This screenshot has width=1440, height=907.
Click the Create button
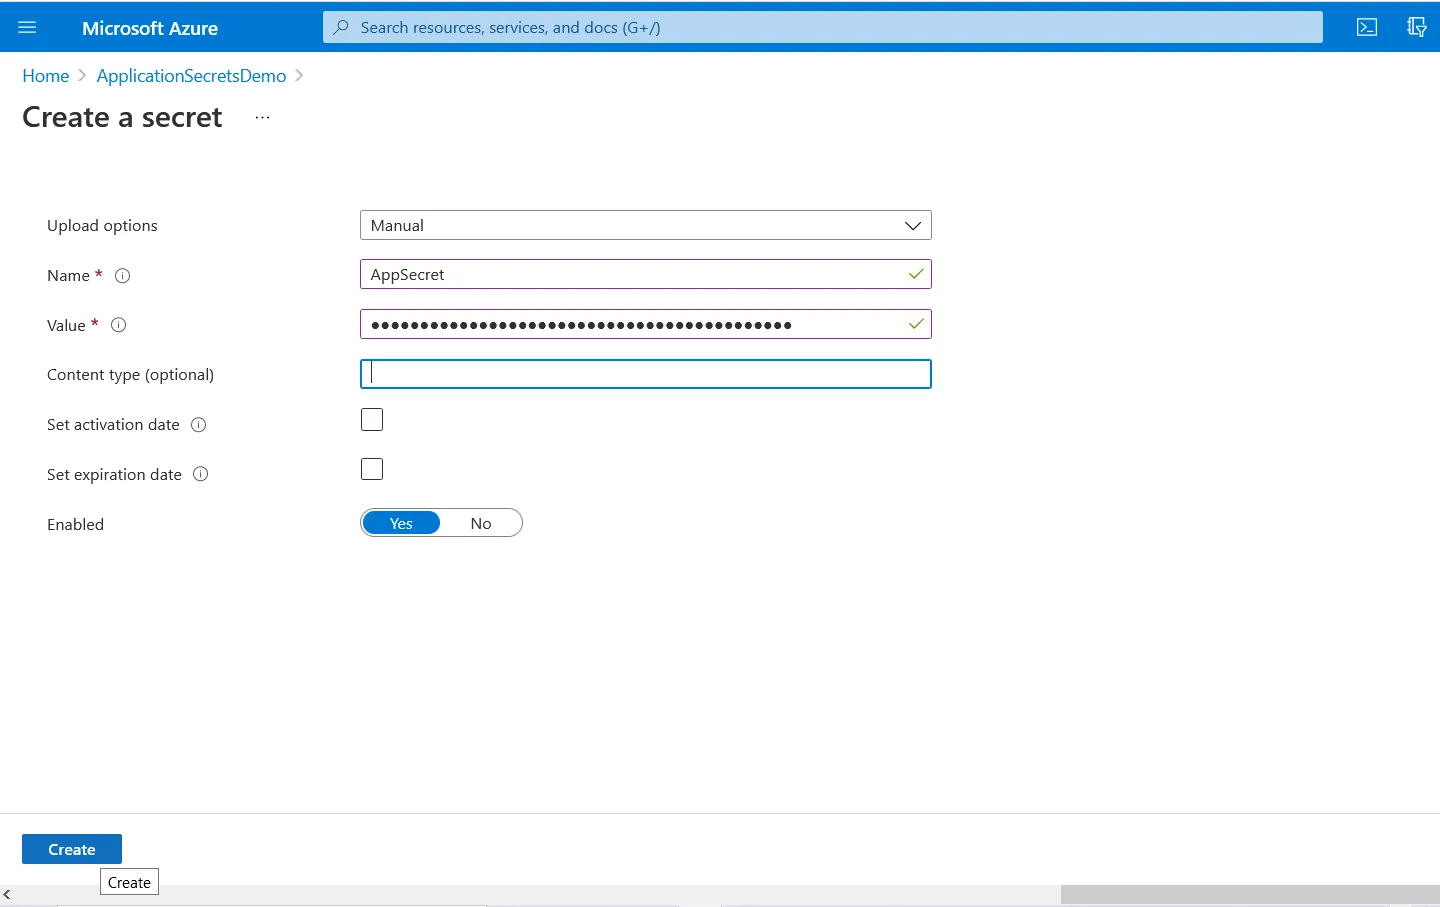pyautogui.click(x=72, y=850)
